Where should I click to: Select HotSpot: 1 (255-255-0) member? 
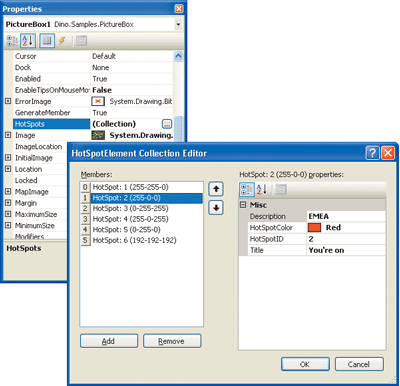click(x=142, y=187)
